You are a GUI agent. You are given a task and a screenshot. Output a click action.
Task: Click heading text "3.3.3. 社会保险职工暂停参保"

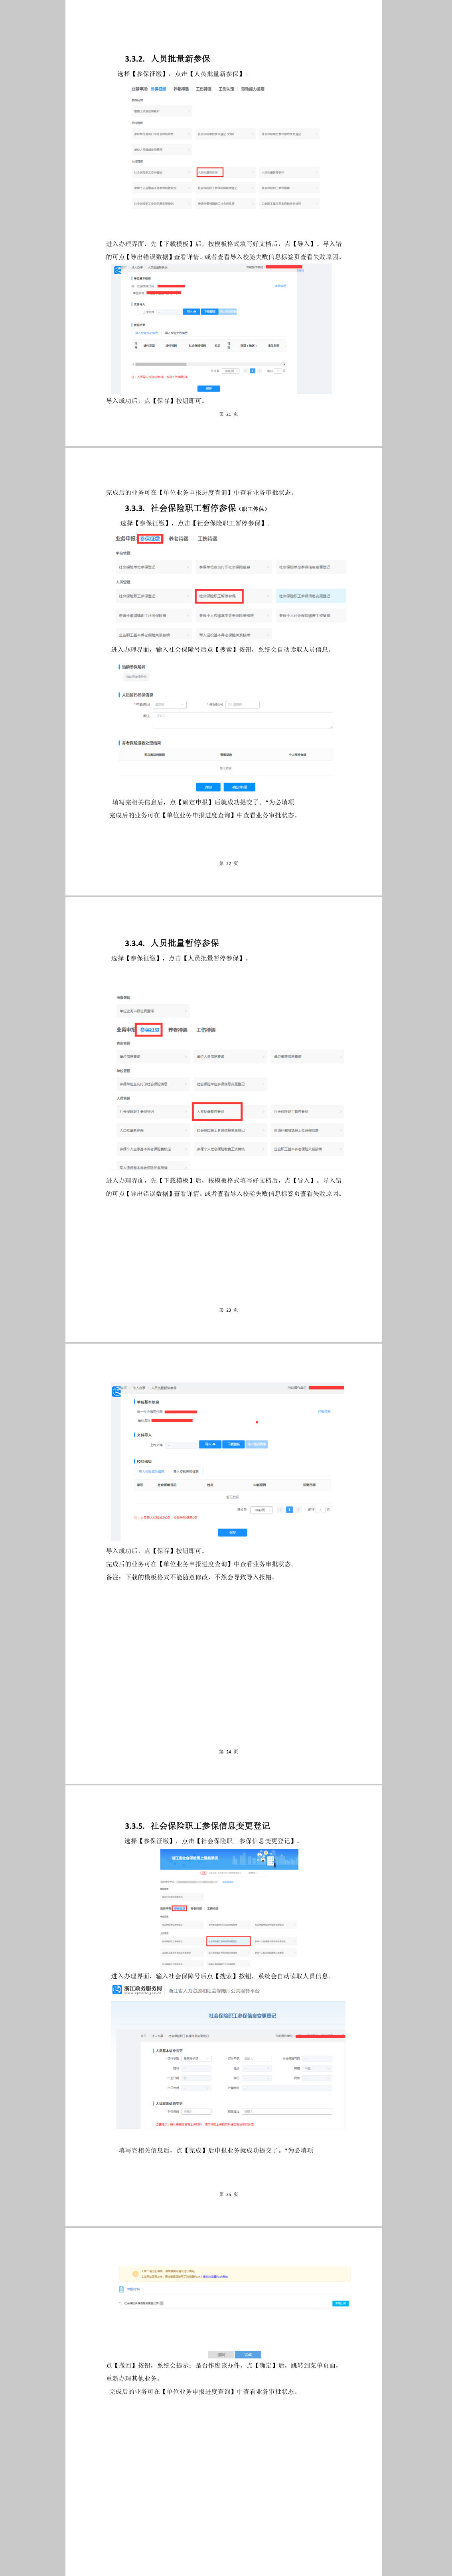pos(181,508)
